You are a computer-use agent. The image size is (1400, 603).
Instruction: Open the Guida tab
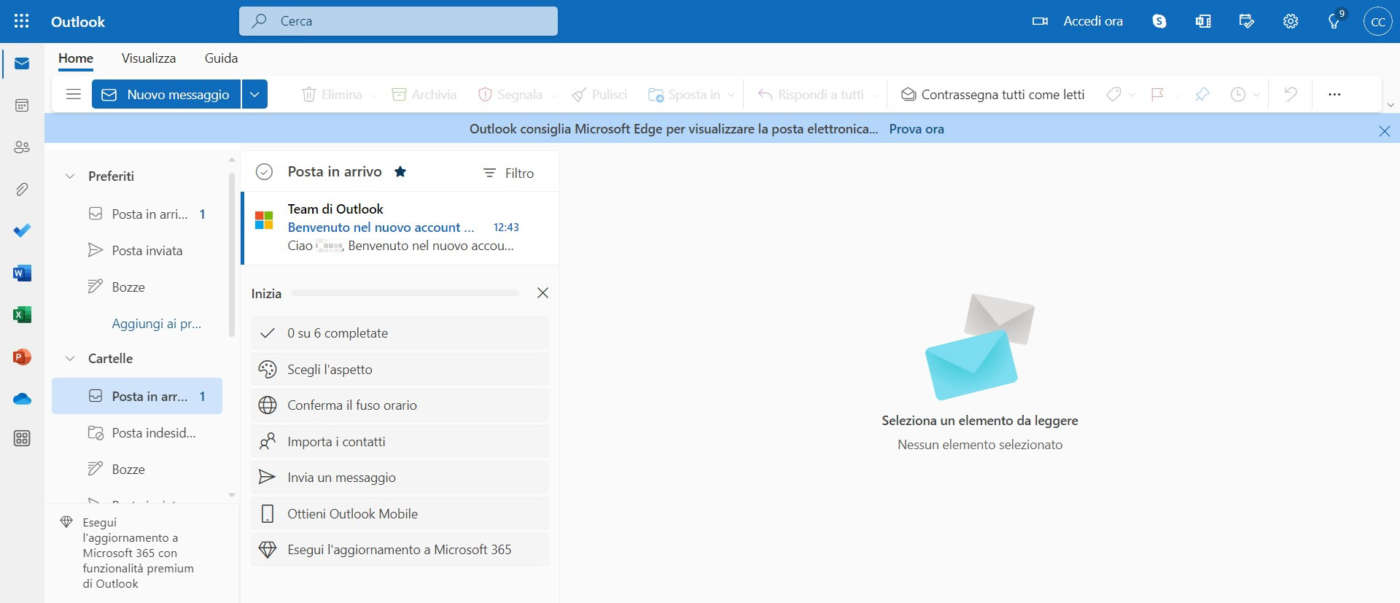(221, 58)
